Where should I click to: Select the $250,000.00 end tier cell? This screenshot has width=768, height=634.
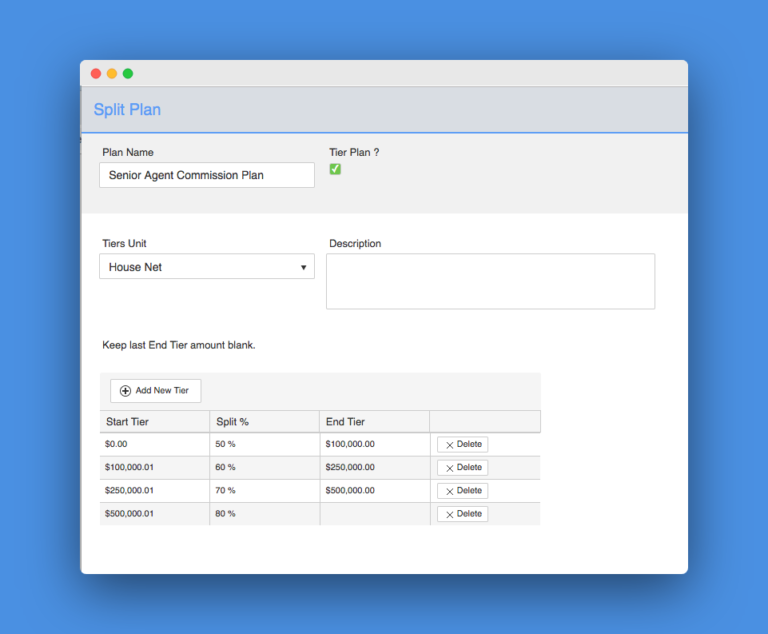click(x=375, y=467)
